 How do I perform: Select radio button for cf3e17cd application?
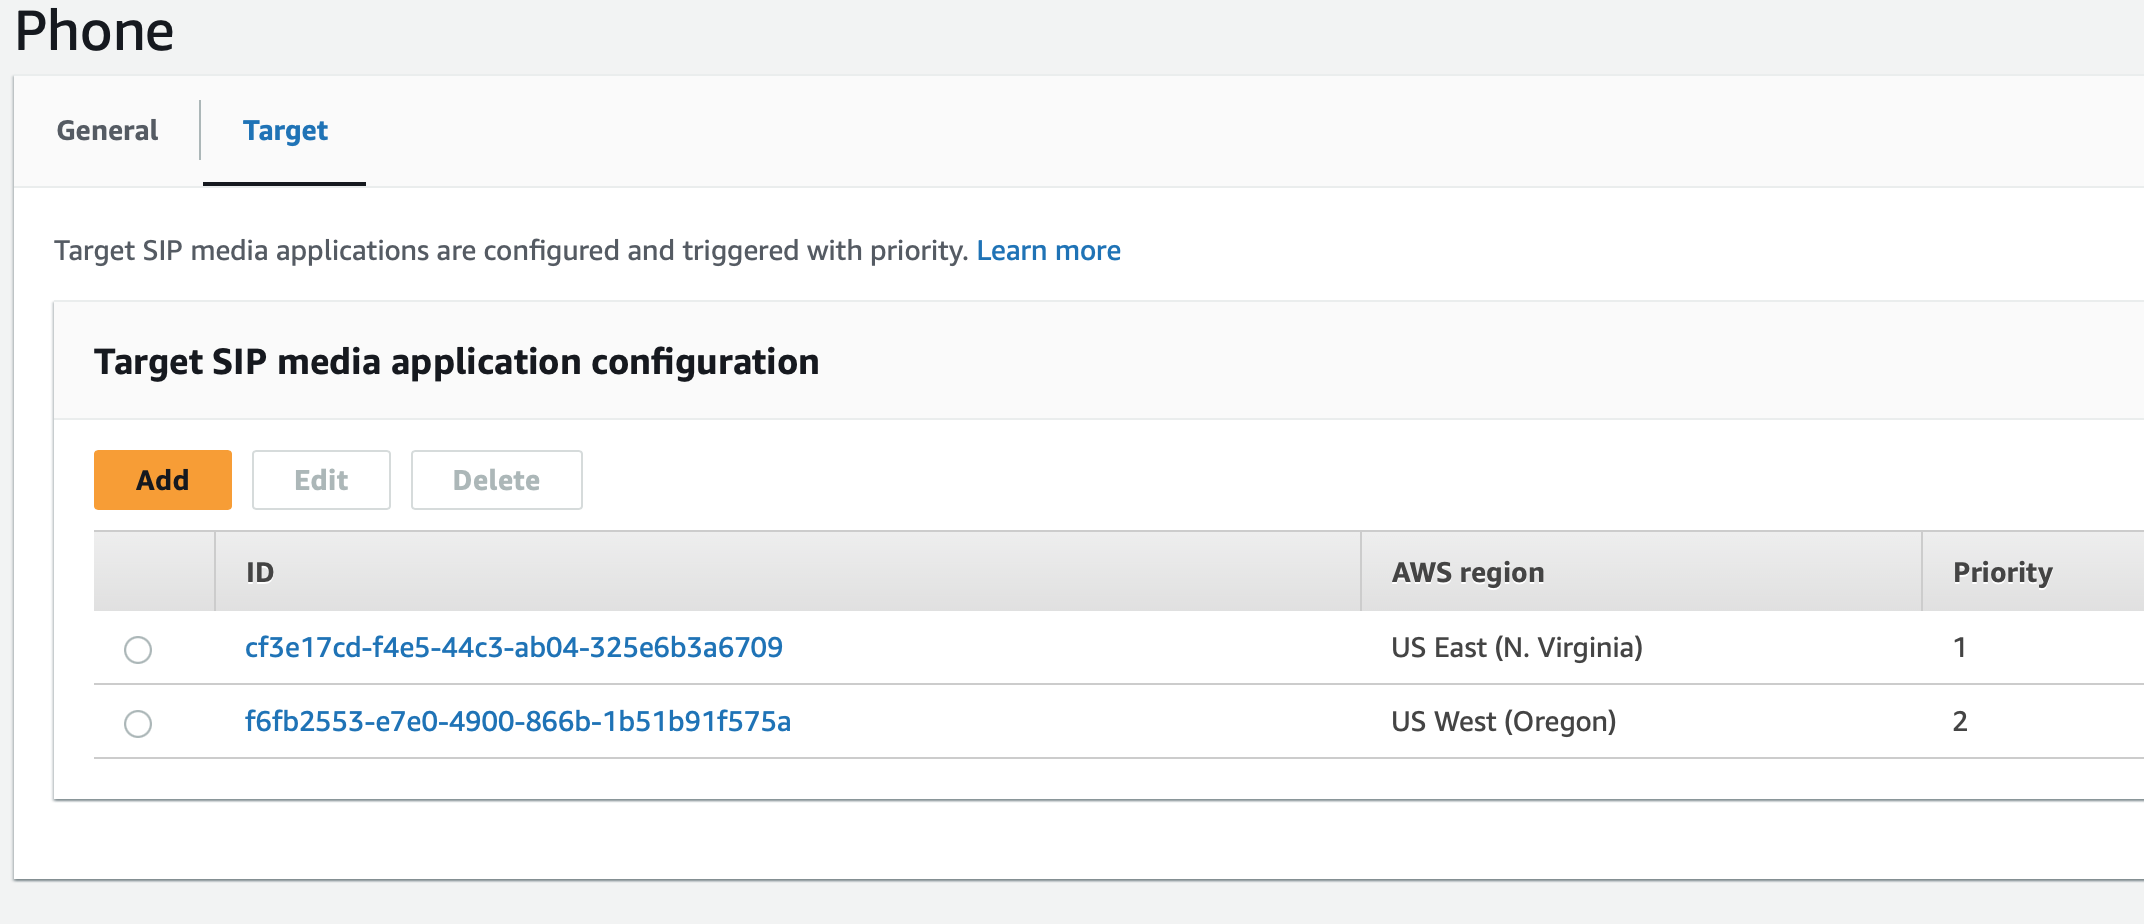(138, 649)
